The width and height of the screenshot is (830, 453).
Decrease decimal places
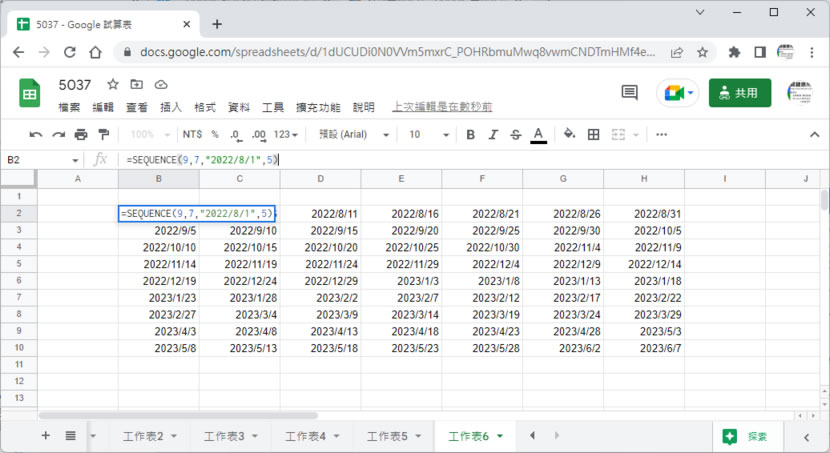pos(236,135)
